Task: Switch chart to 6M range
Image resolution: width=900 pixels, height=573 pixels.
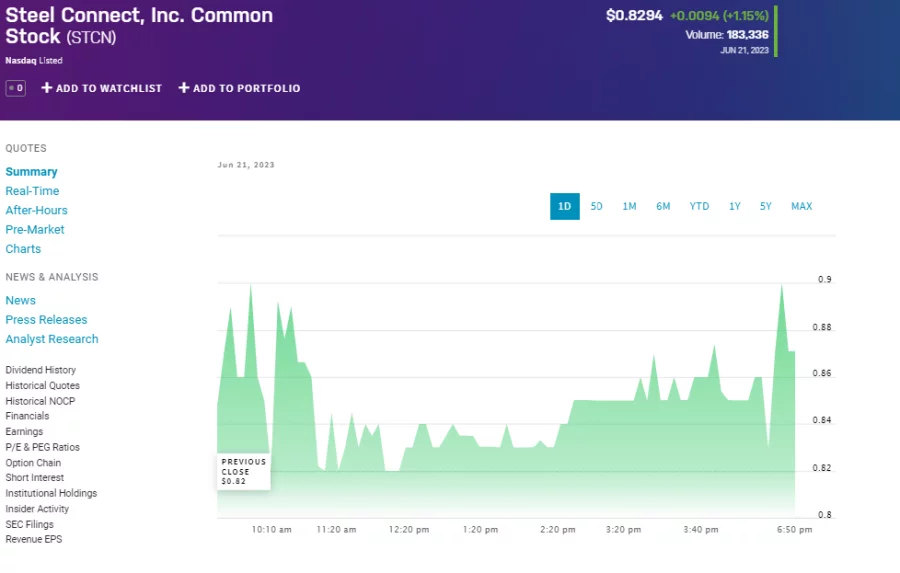Action: pyautogui.click(x=663, y=206)
